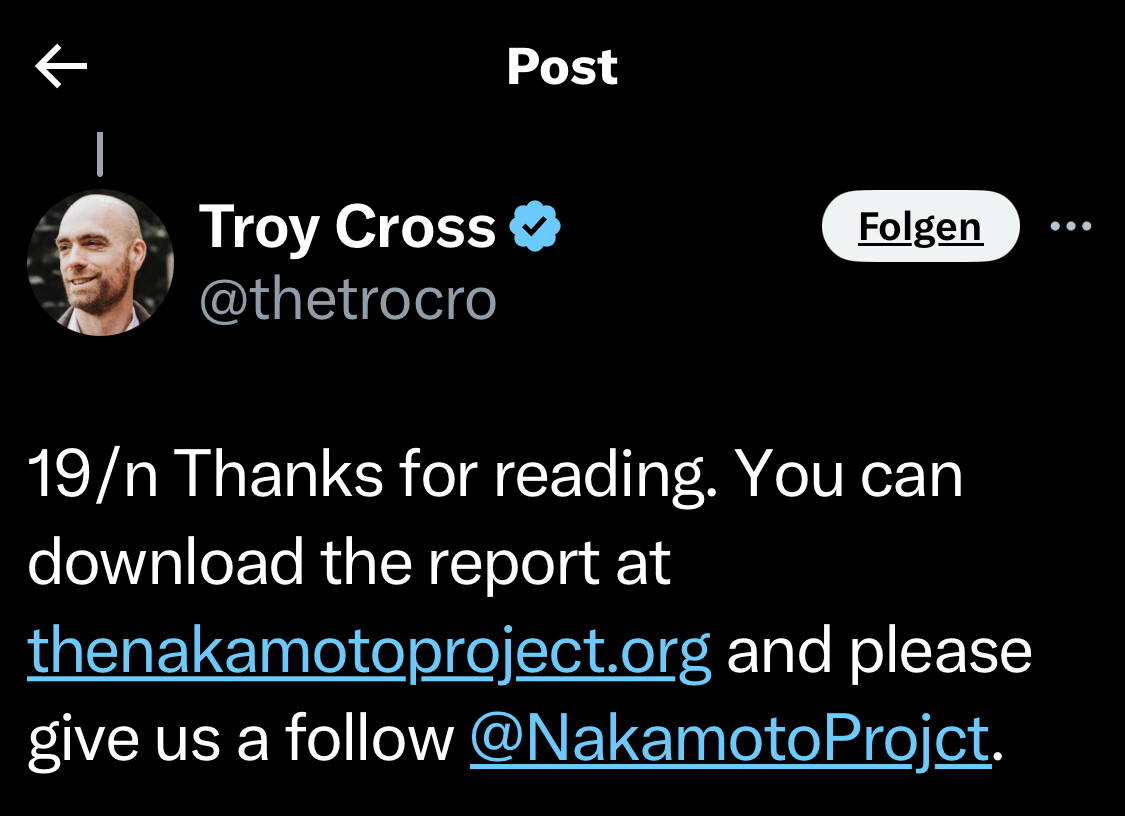Viewport: 1125px width, 816px height.
Task: Click the @thetrocro handle
Action: pos(347,298)
